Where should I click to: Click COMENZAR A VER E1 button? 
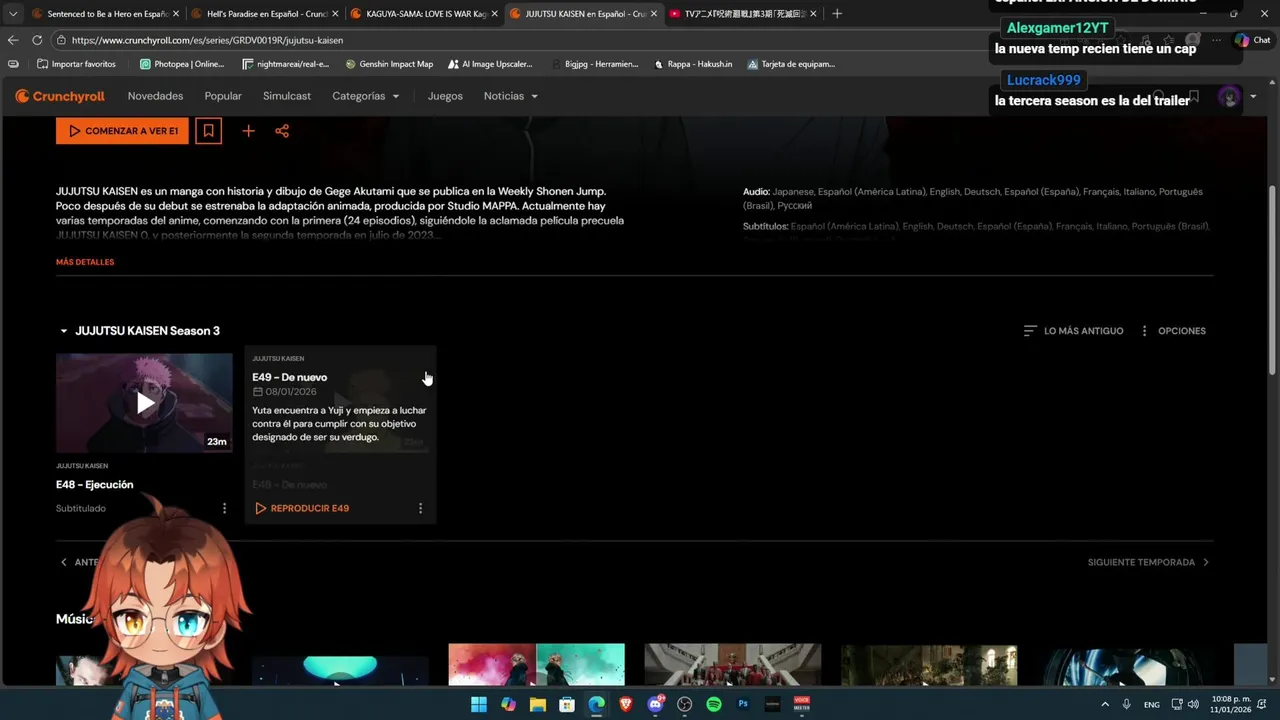click(122, 131)
